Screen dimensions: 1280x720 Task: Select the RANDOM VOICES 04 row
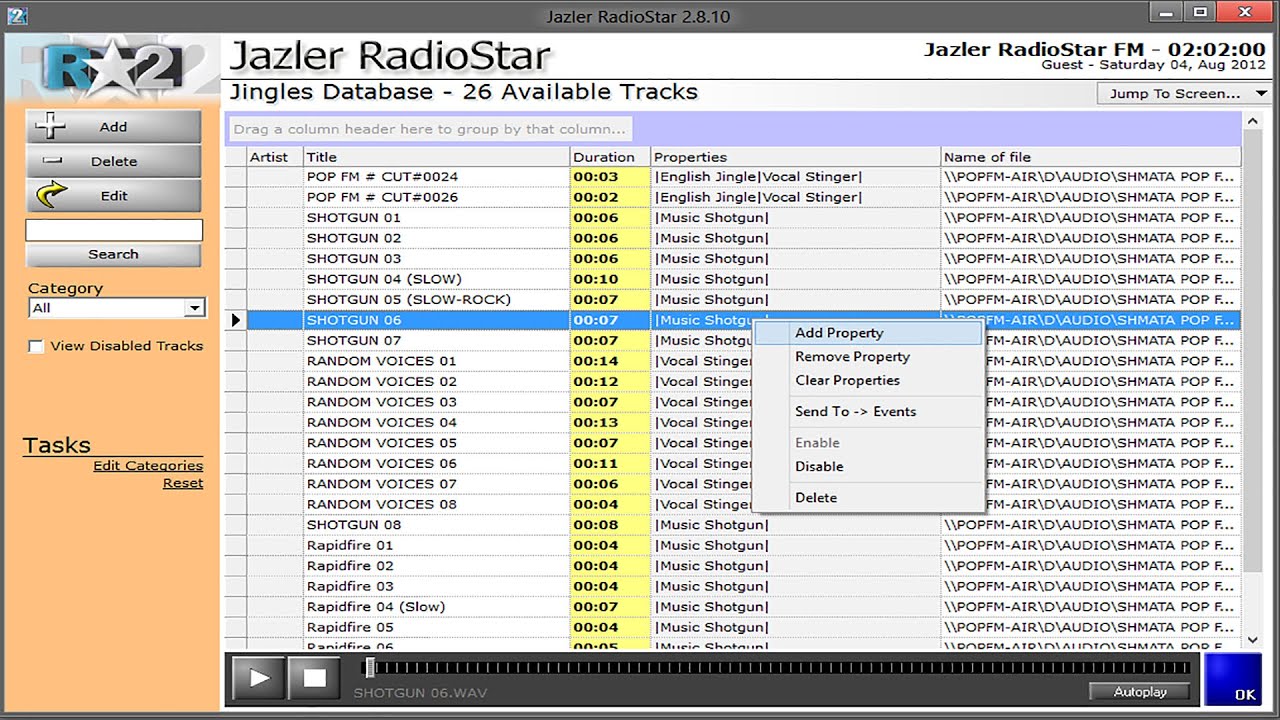pos(732,423)
